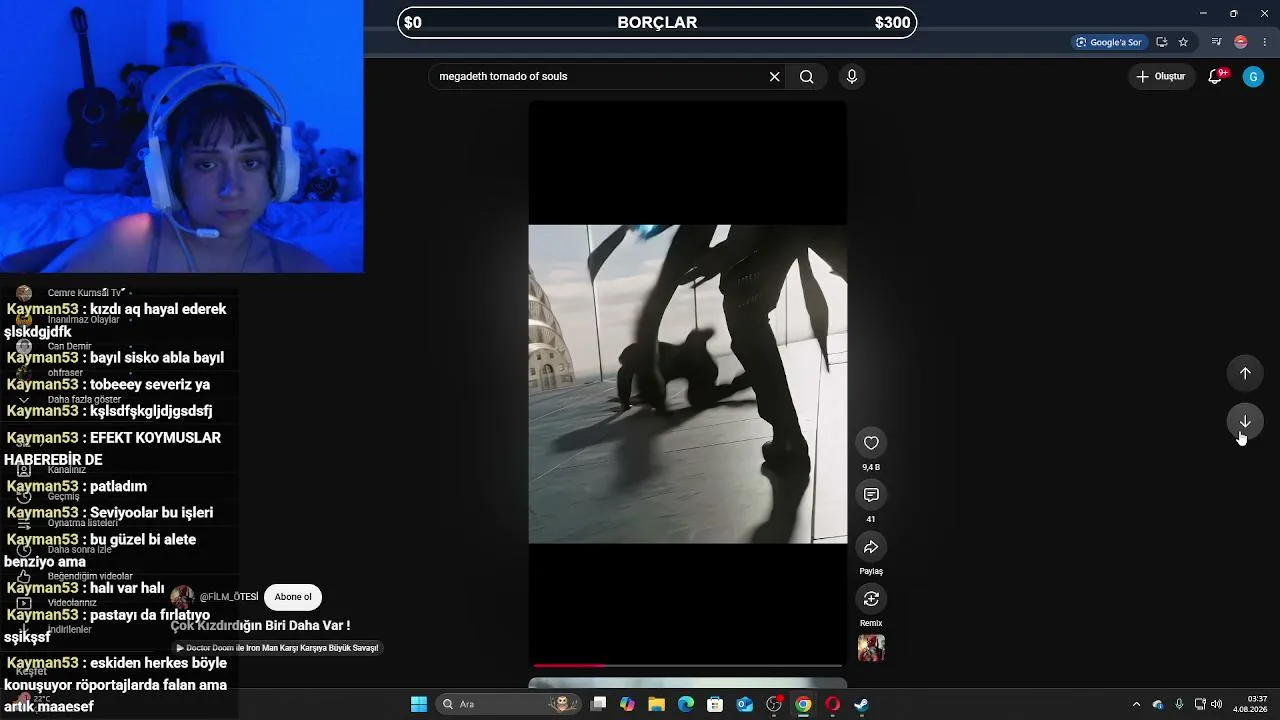Like the Shorts video with the heart icon
The height and width of the screenshot is (720, 1280).
[x=871, y=443]
